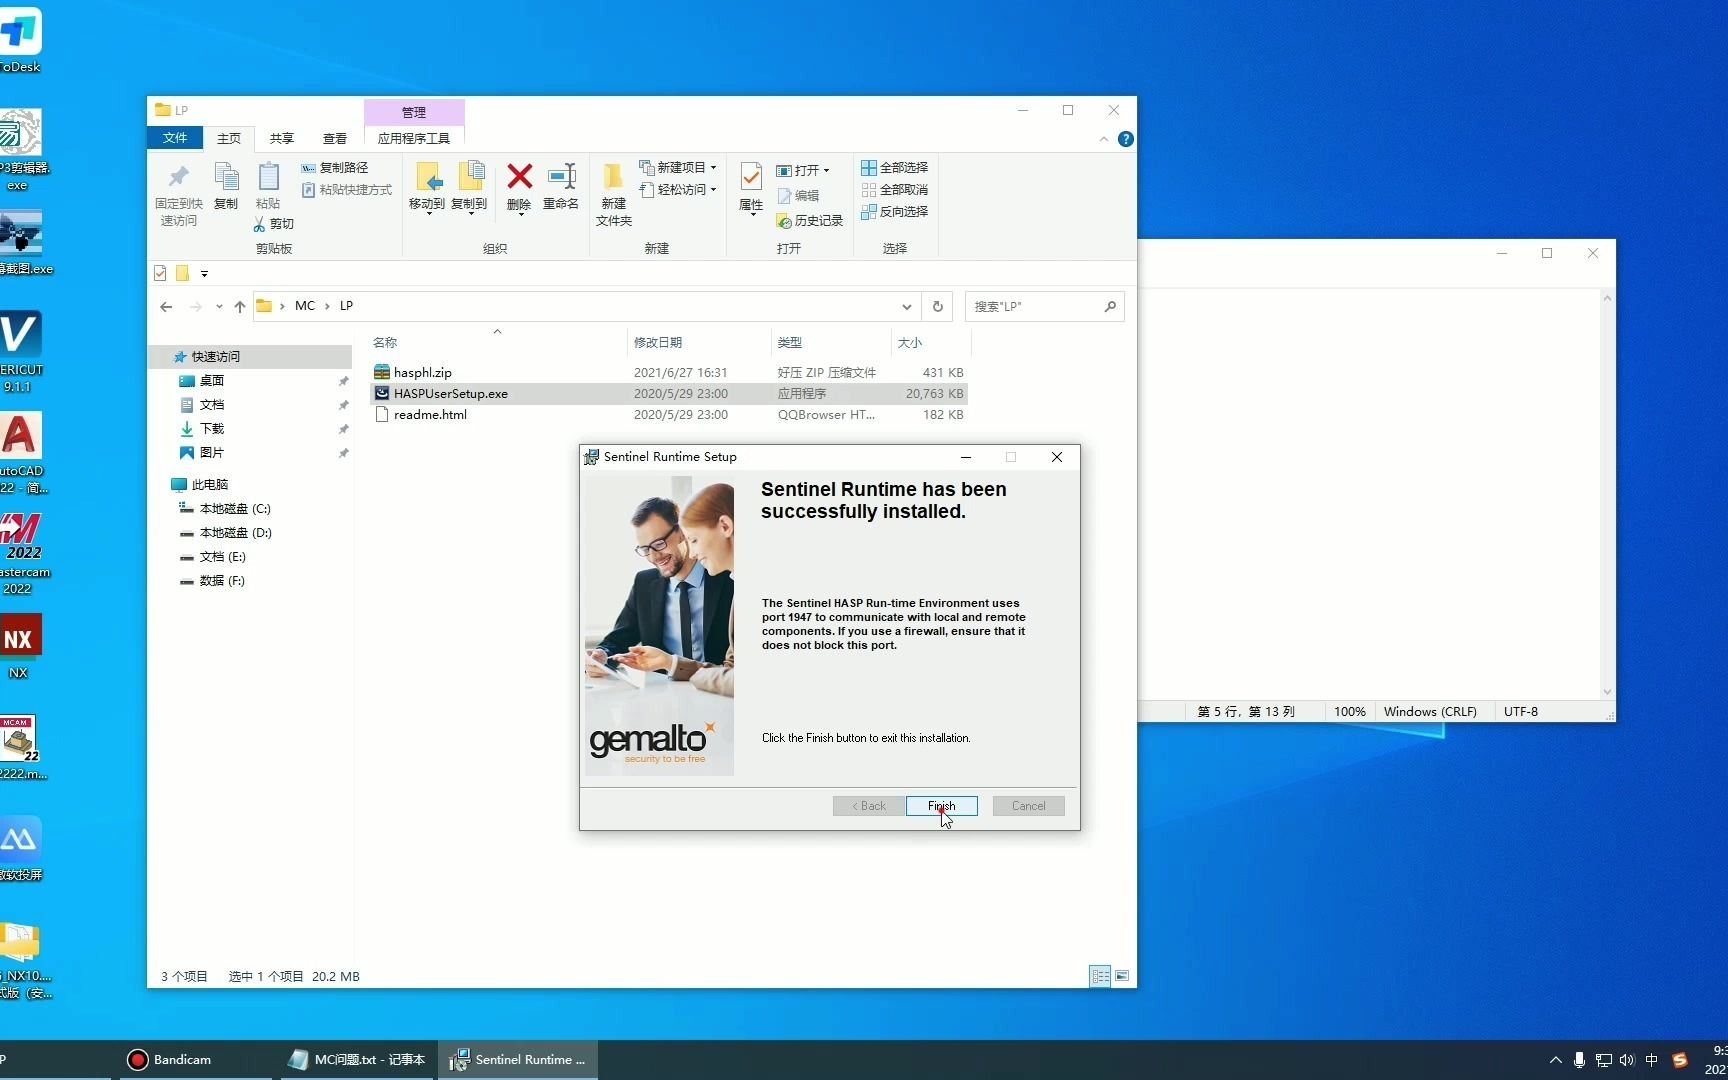Click Copy path in clipboard group

[335, 168]
